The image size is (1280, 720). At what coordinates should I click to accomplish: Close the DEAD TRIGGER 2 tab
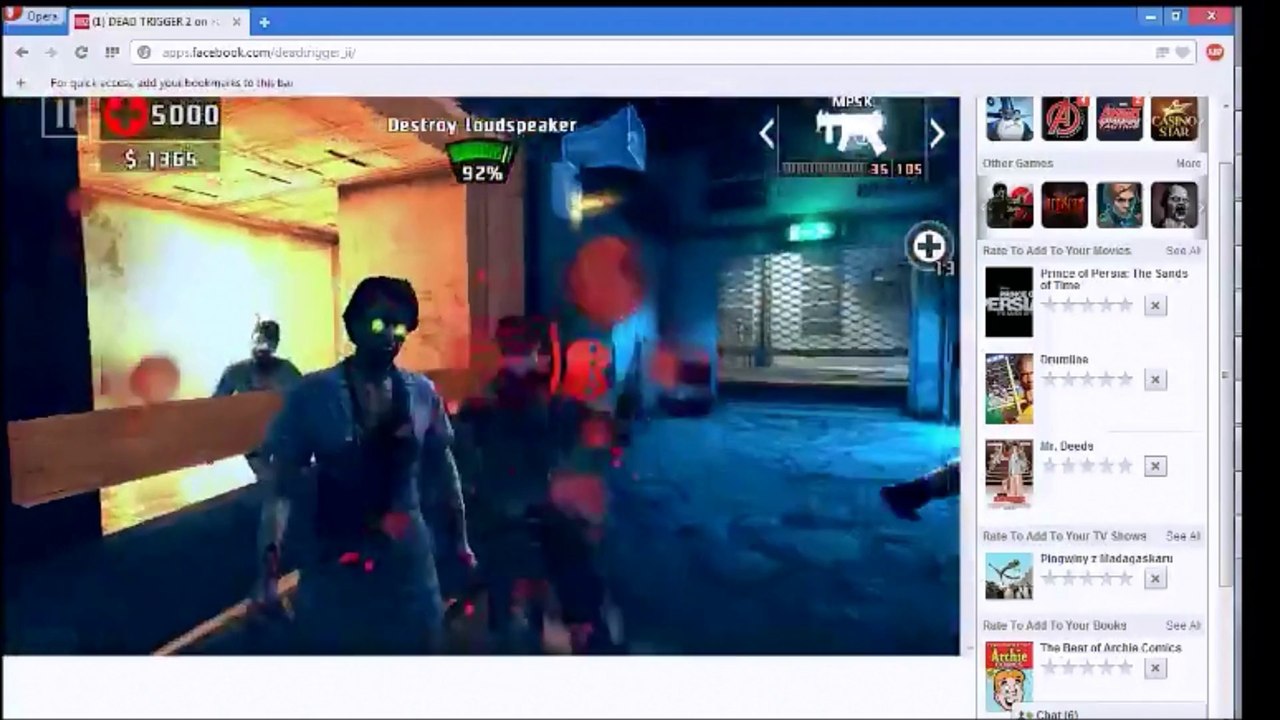tap(237, 22)
